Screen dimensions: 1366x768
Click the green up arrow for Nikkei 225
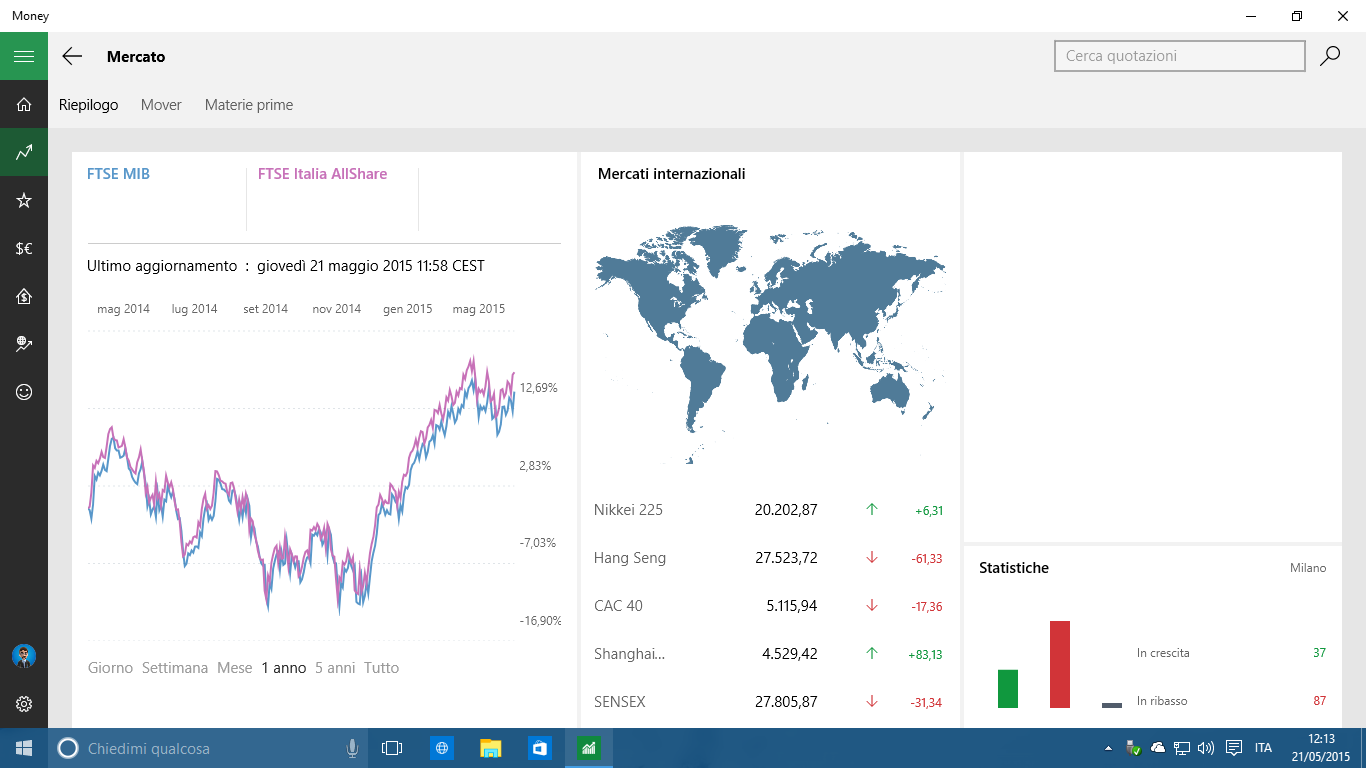coord(872,510)
